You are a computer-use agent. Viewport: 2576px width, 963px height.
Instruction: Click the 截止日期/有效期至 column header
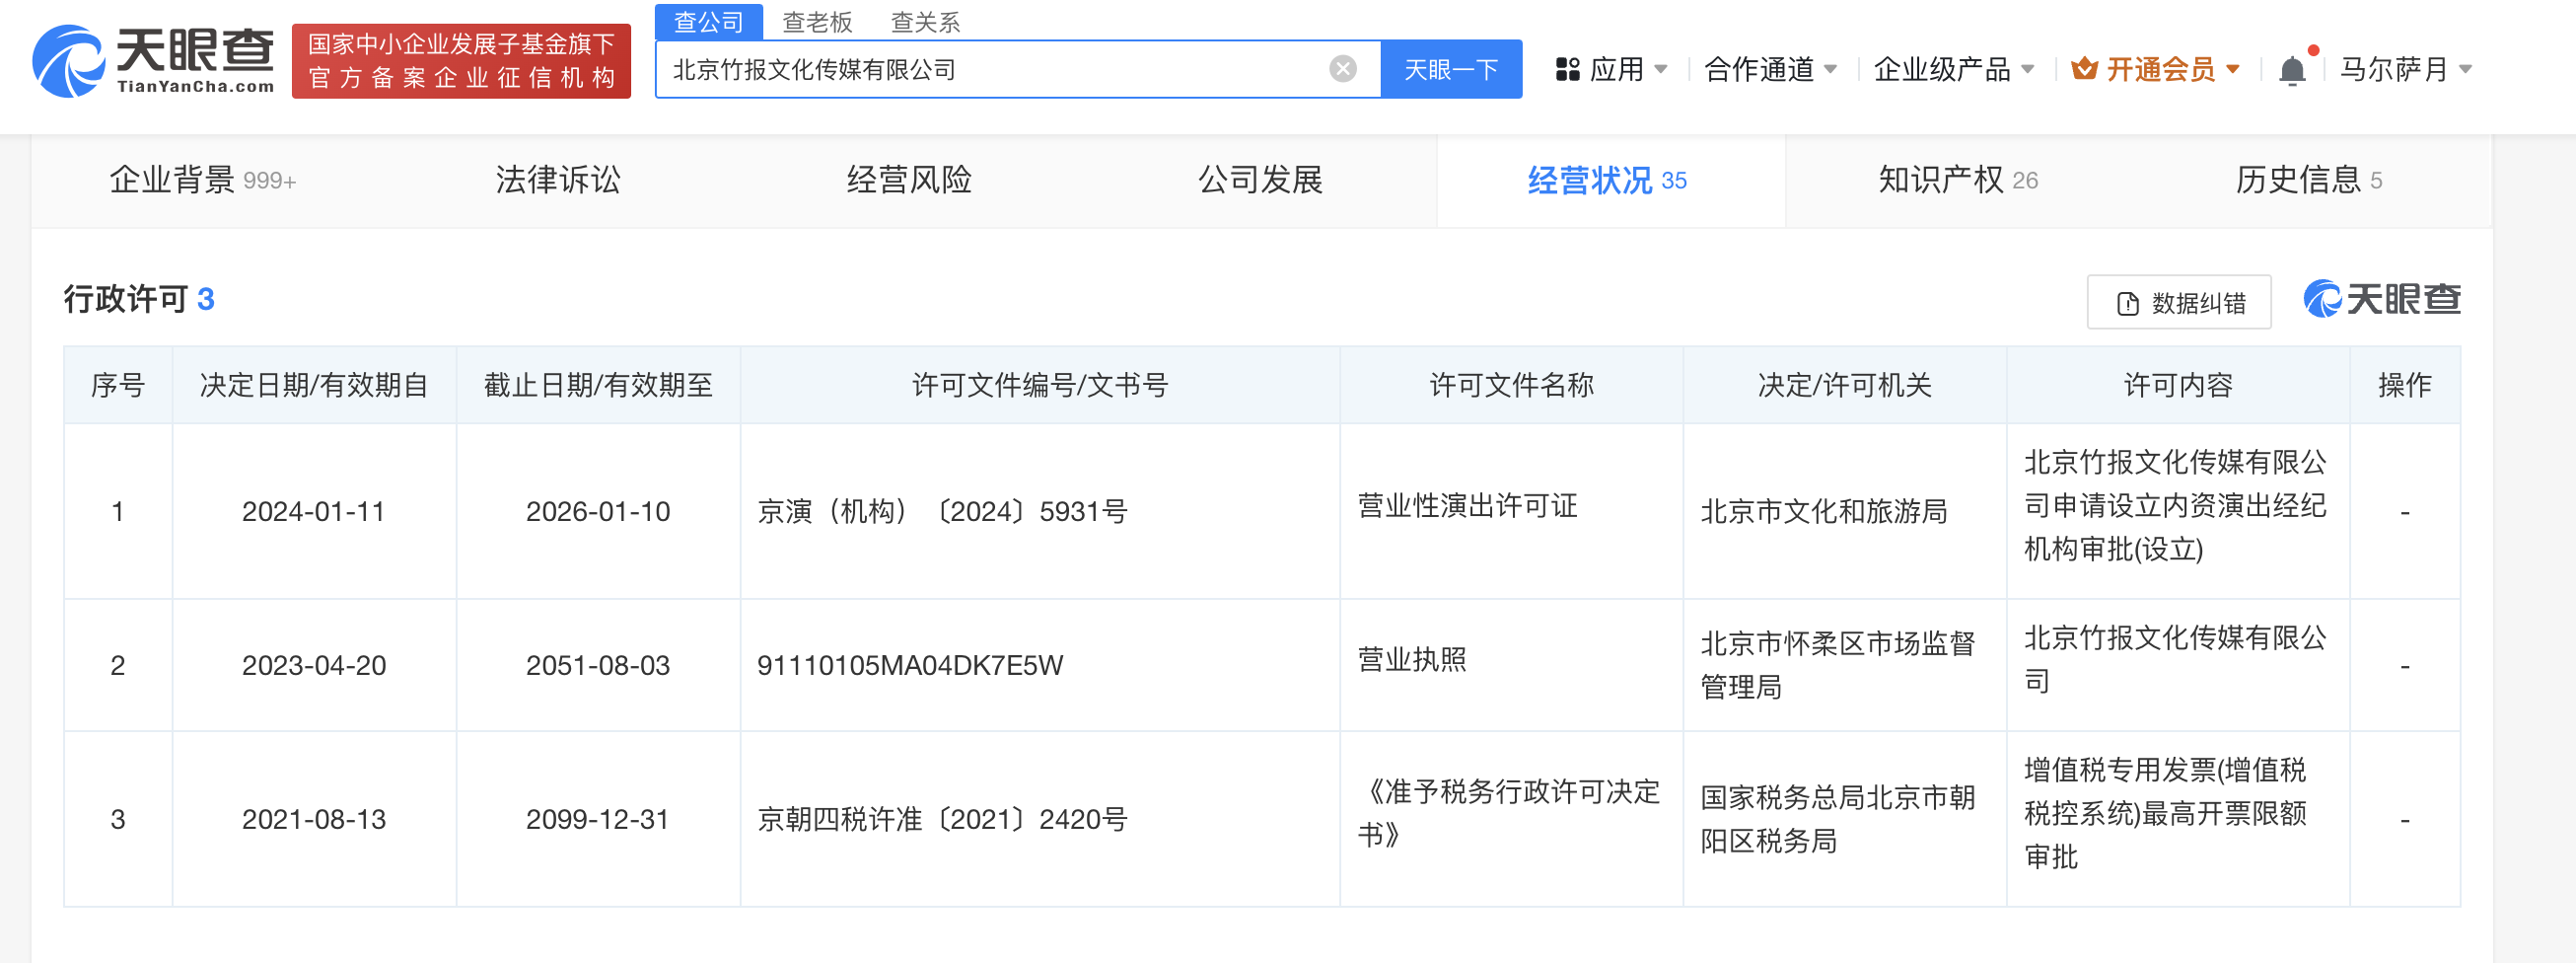597,385
